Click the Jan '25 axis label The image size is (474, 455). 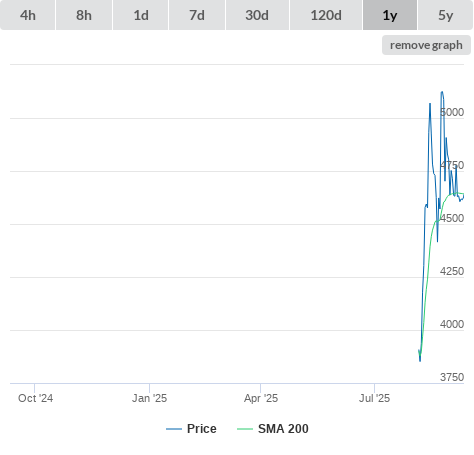click(149, 398)
